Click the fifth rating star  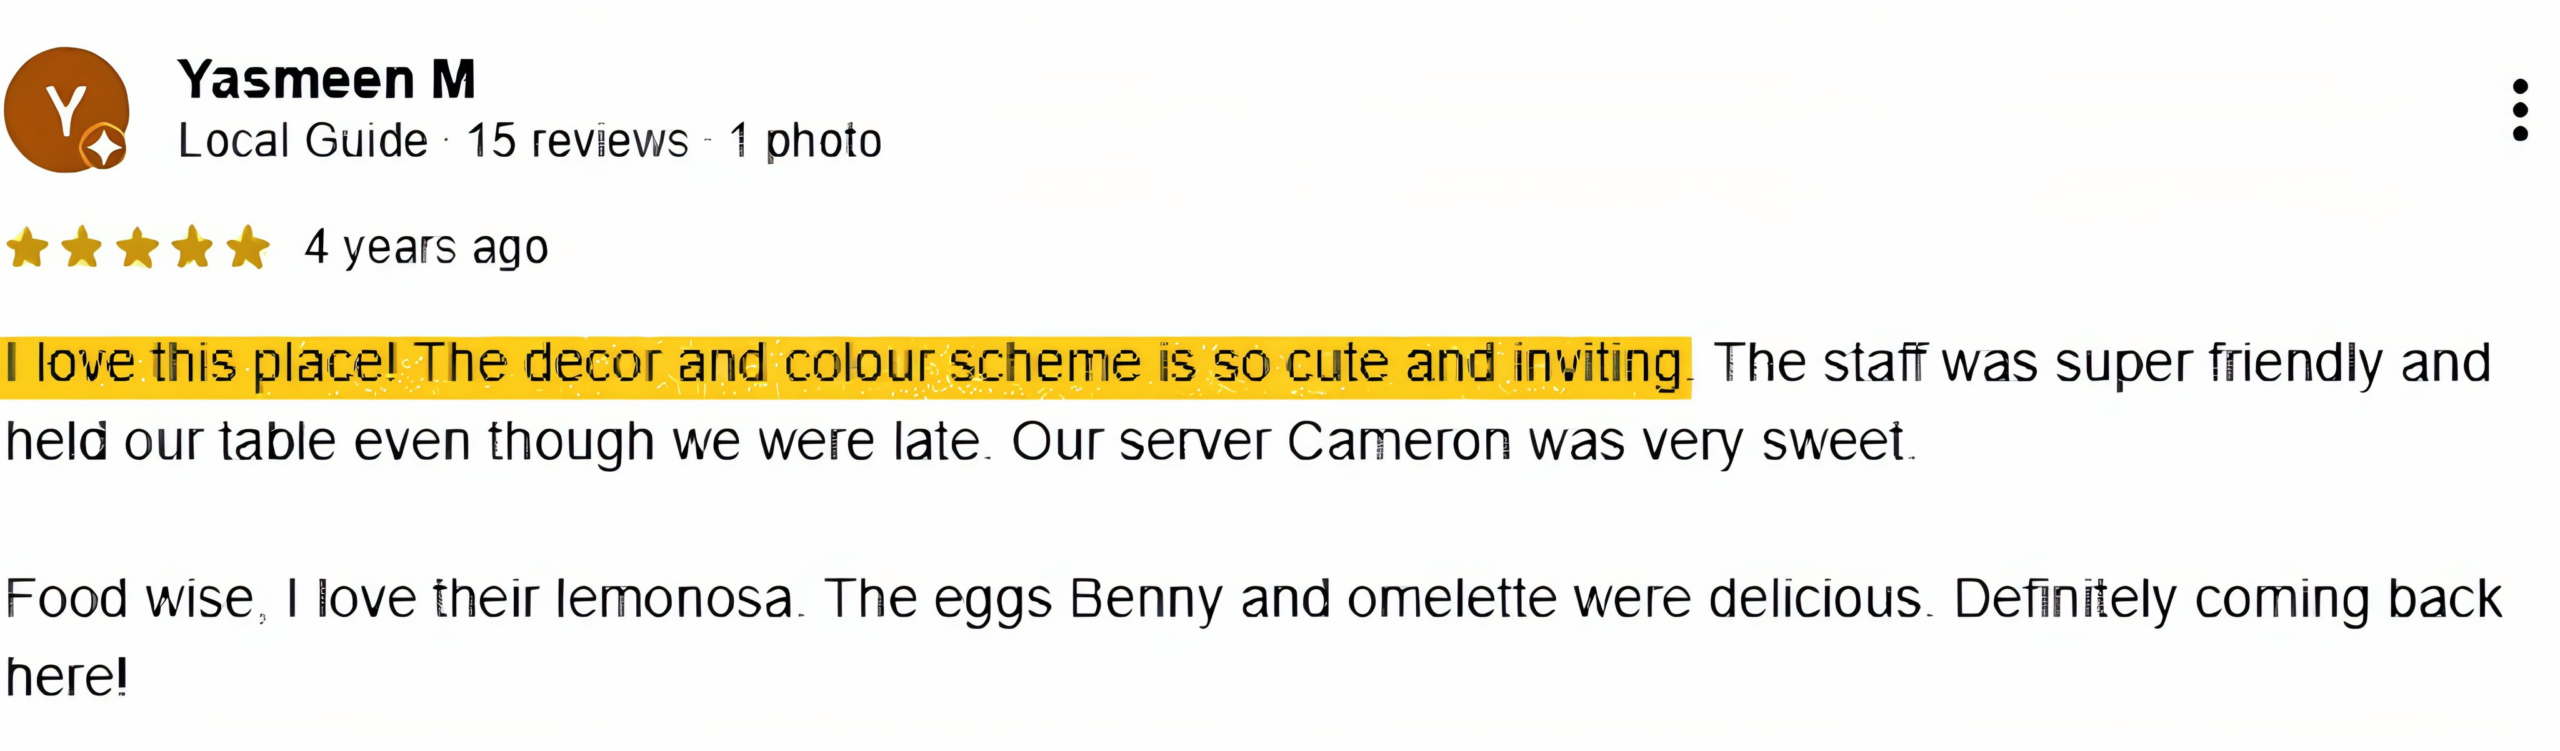pyautogui.click(x=248, y=248)
